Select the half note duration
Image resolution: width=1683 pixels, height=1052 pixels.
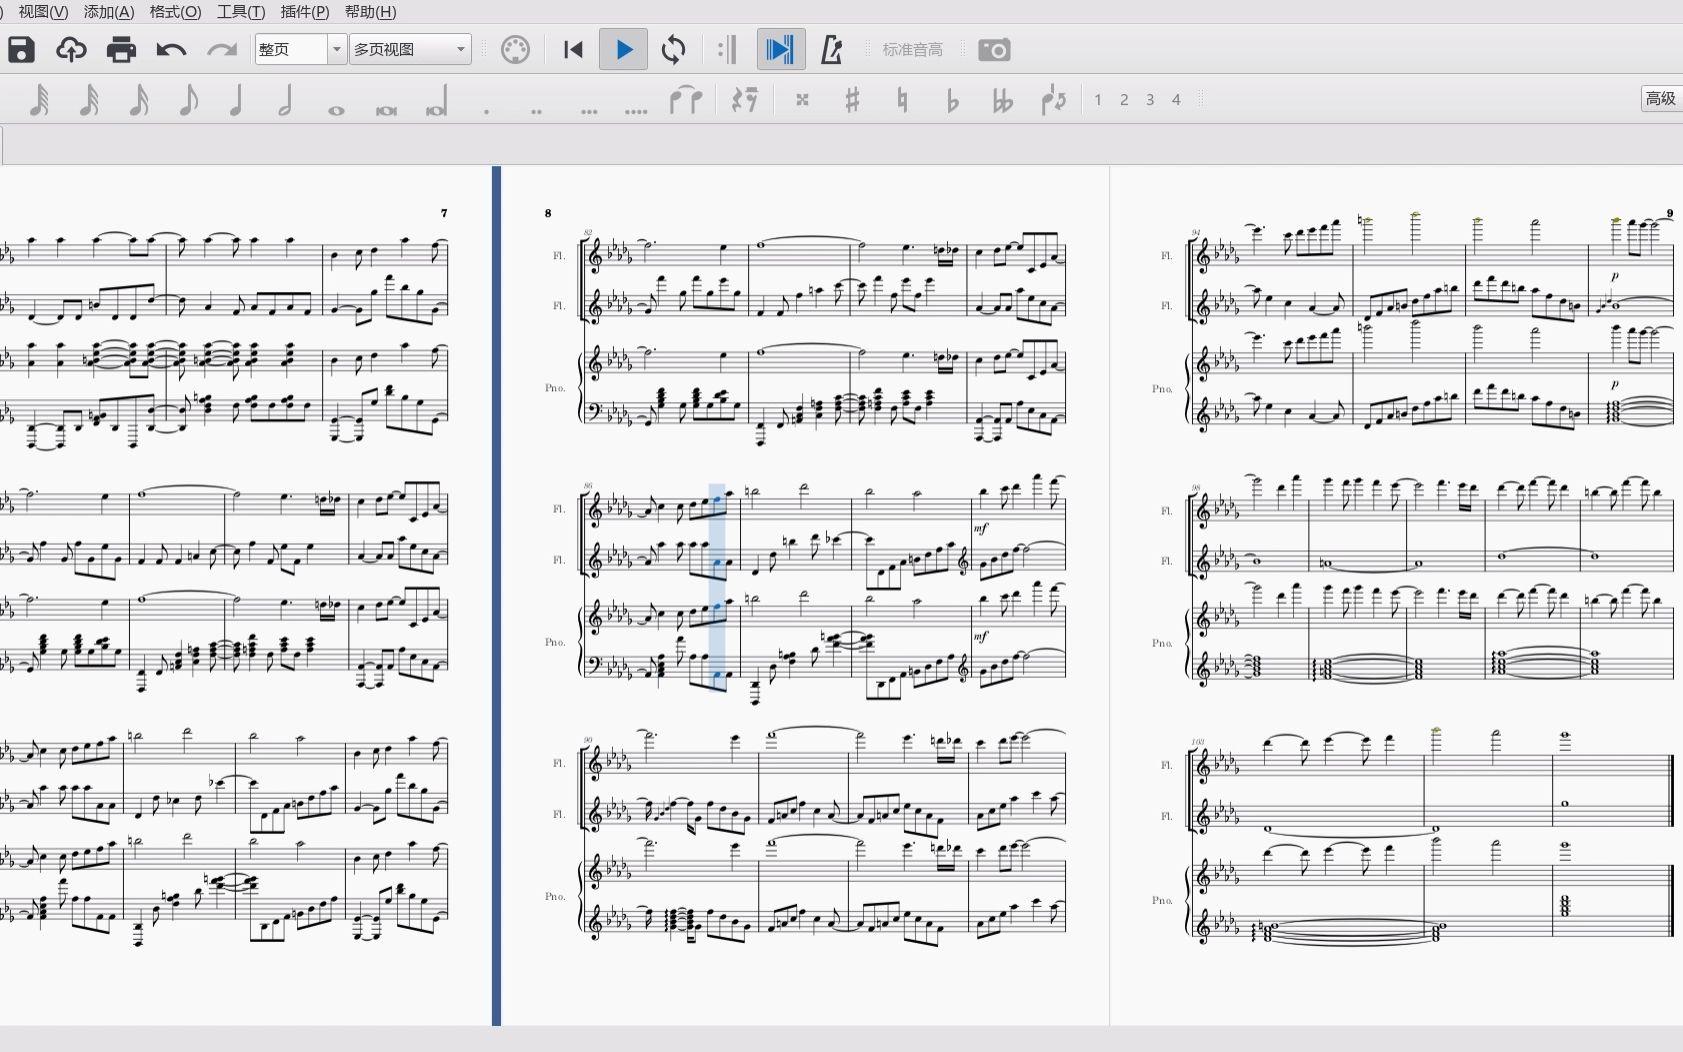pos(285,100)
